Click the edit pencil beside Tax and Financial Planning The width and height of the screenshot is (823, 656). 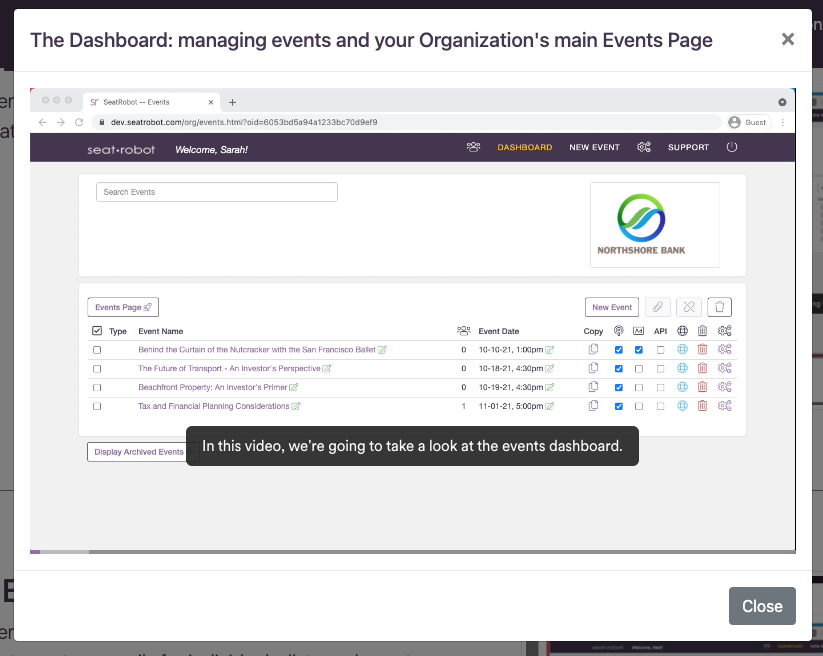pyautogui.click(x=295, y=406)
